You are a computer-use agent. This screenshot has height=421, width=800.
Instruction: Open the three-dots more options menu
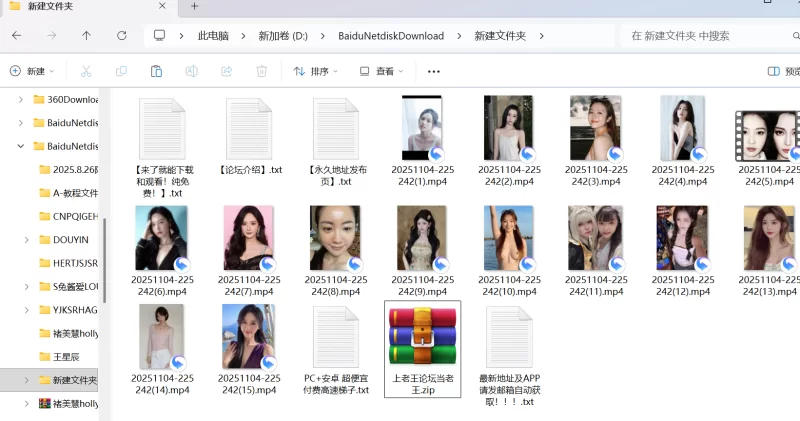point(434,71)
